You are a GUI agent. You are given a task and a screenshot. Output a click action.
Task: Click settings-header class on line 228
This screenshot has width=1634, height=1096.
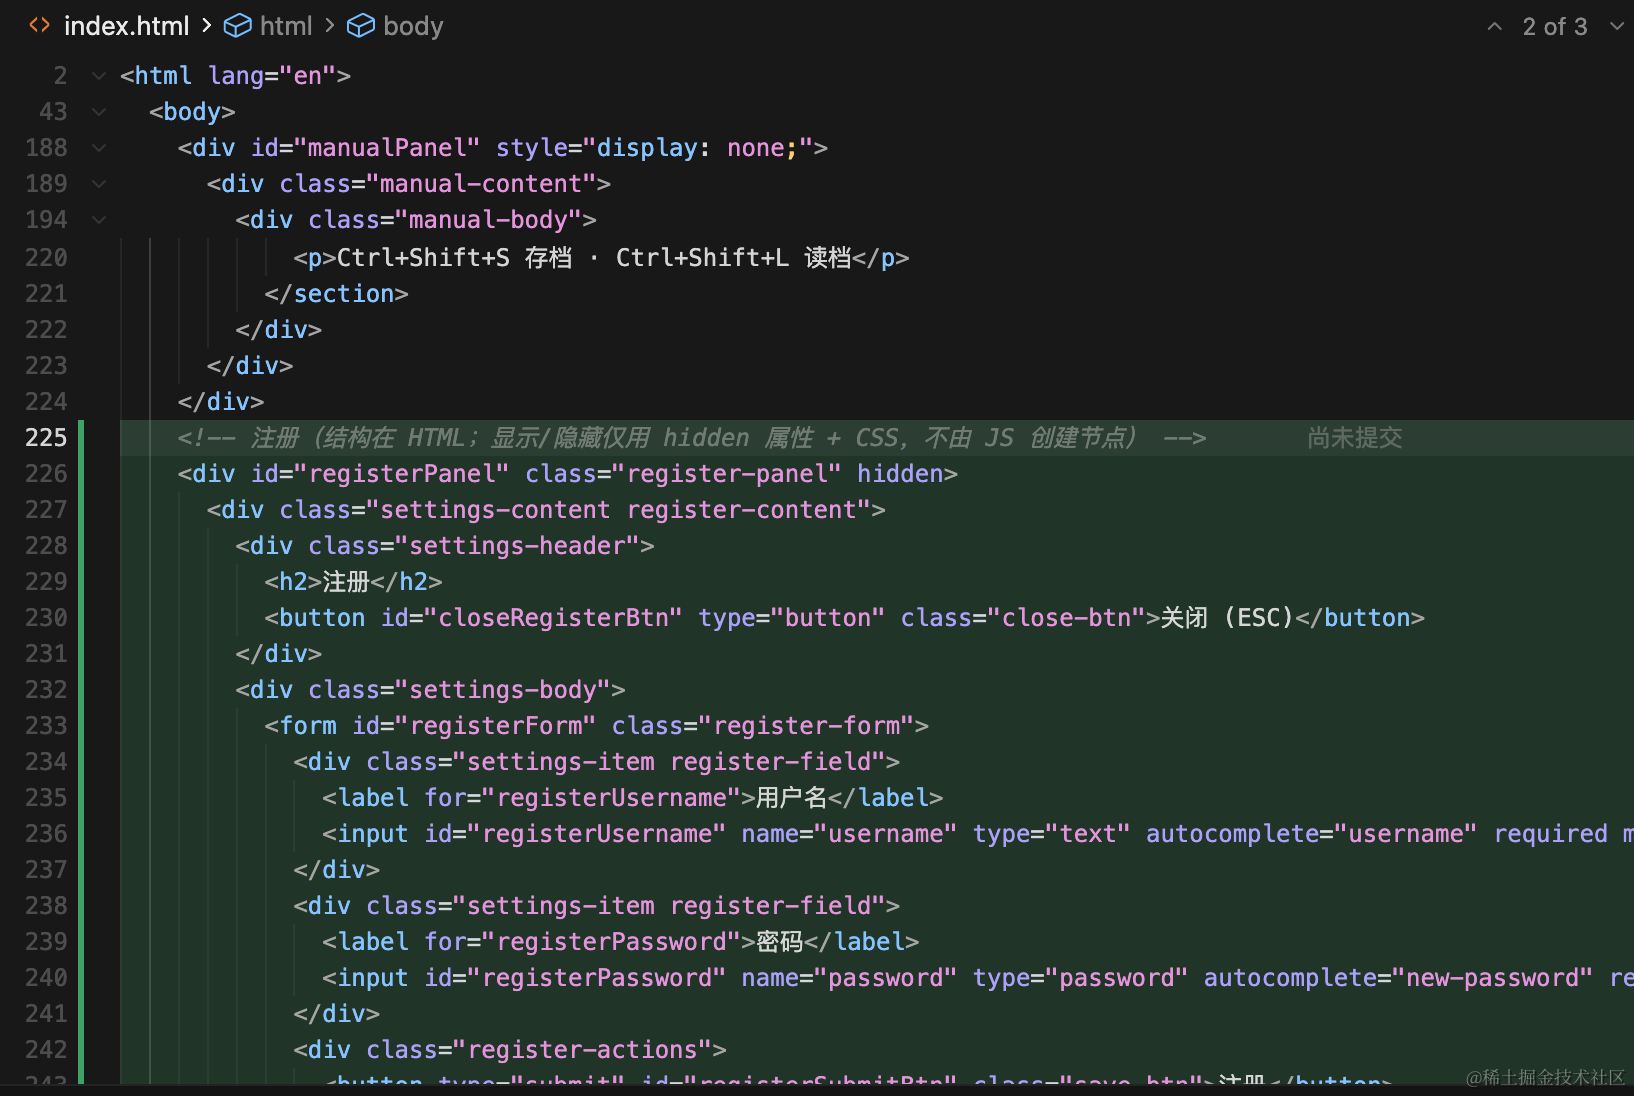tap(517, 546)
